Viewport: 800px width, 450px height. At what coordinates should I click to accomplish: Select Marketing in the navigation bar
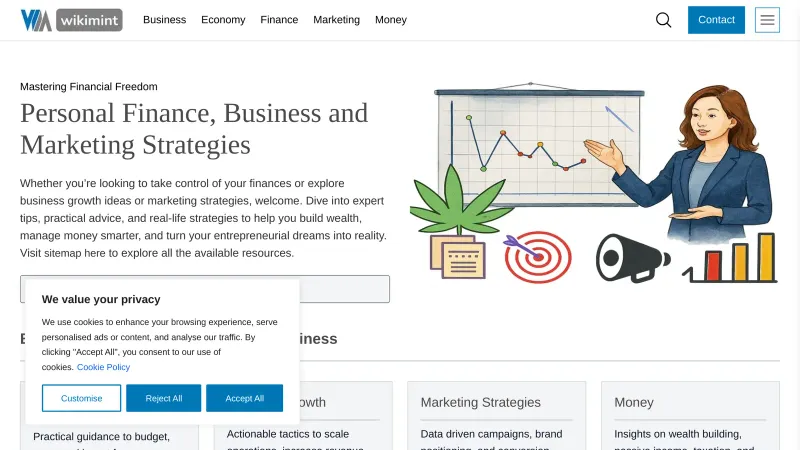pos(336,20)
